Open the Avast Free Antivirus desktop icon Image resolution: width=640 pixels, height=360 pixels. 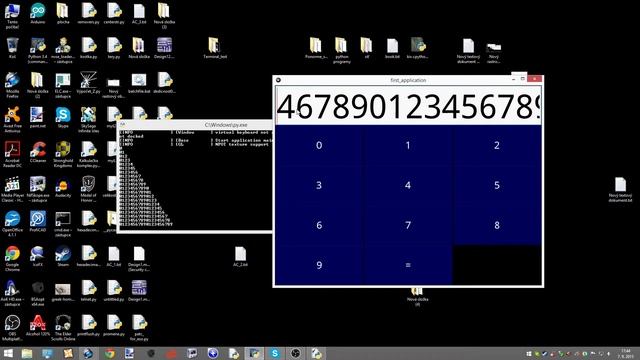12,119
